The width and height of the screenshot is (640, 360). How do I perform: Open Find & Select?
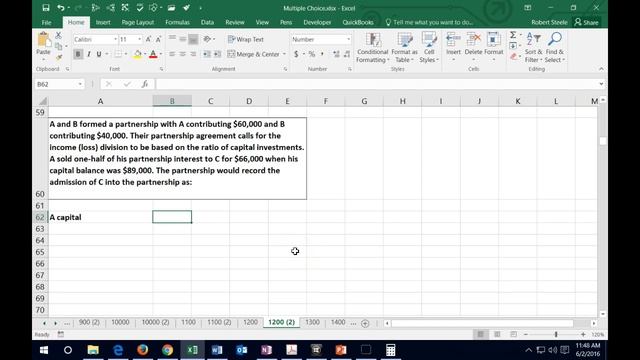tap(555, 47)
